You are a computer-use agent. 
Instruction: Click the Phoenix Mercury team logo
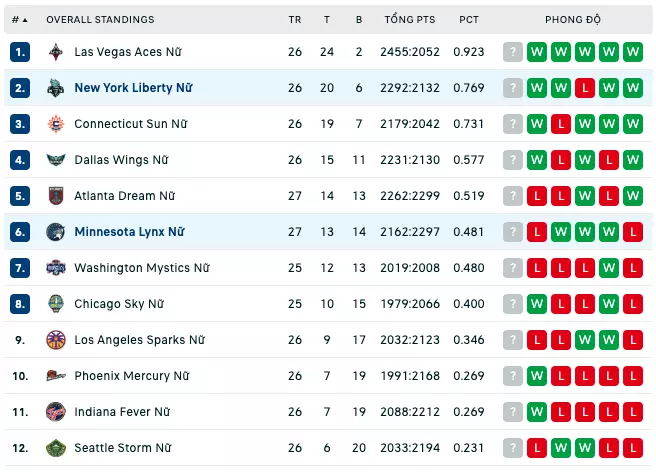click(56, 376)
